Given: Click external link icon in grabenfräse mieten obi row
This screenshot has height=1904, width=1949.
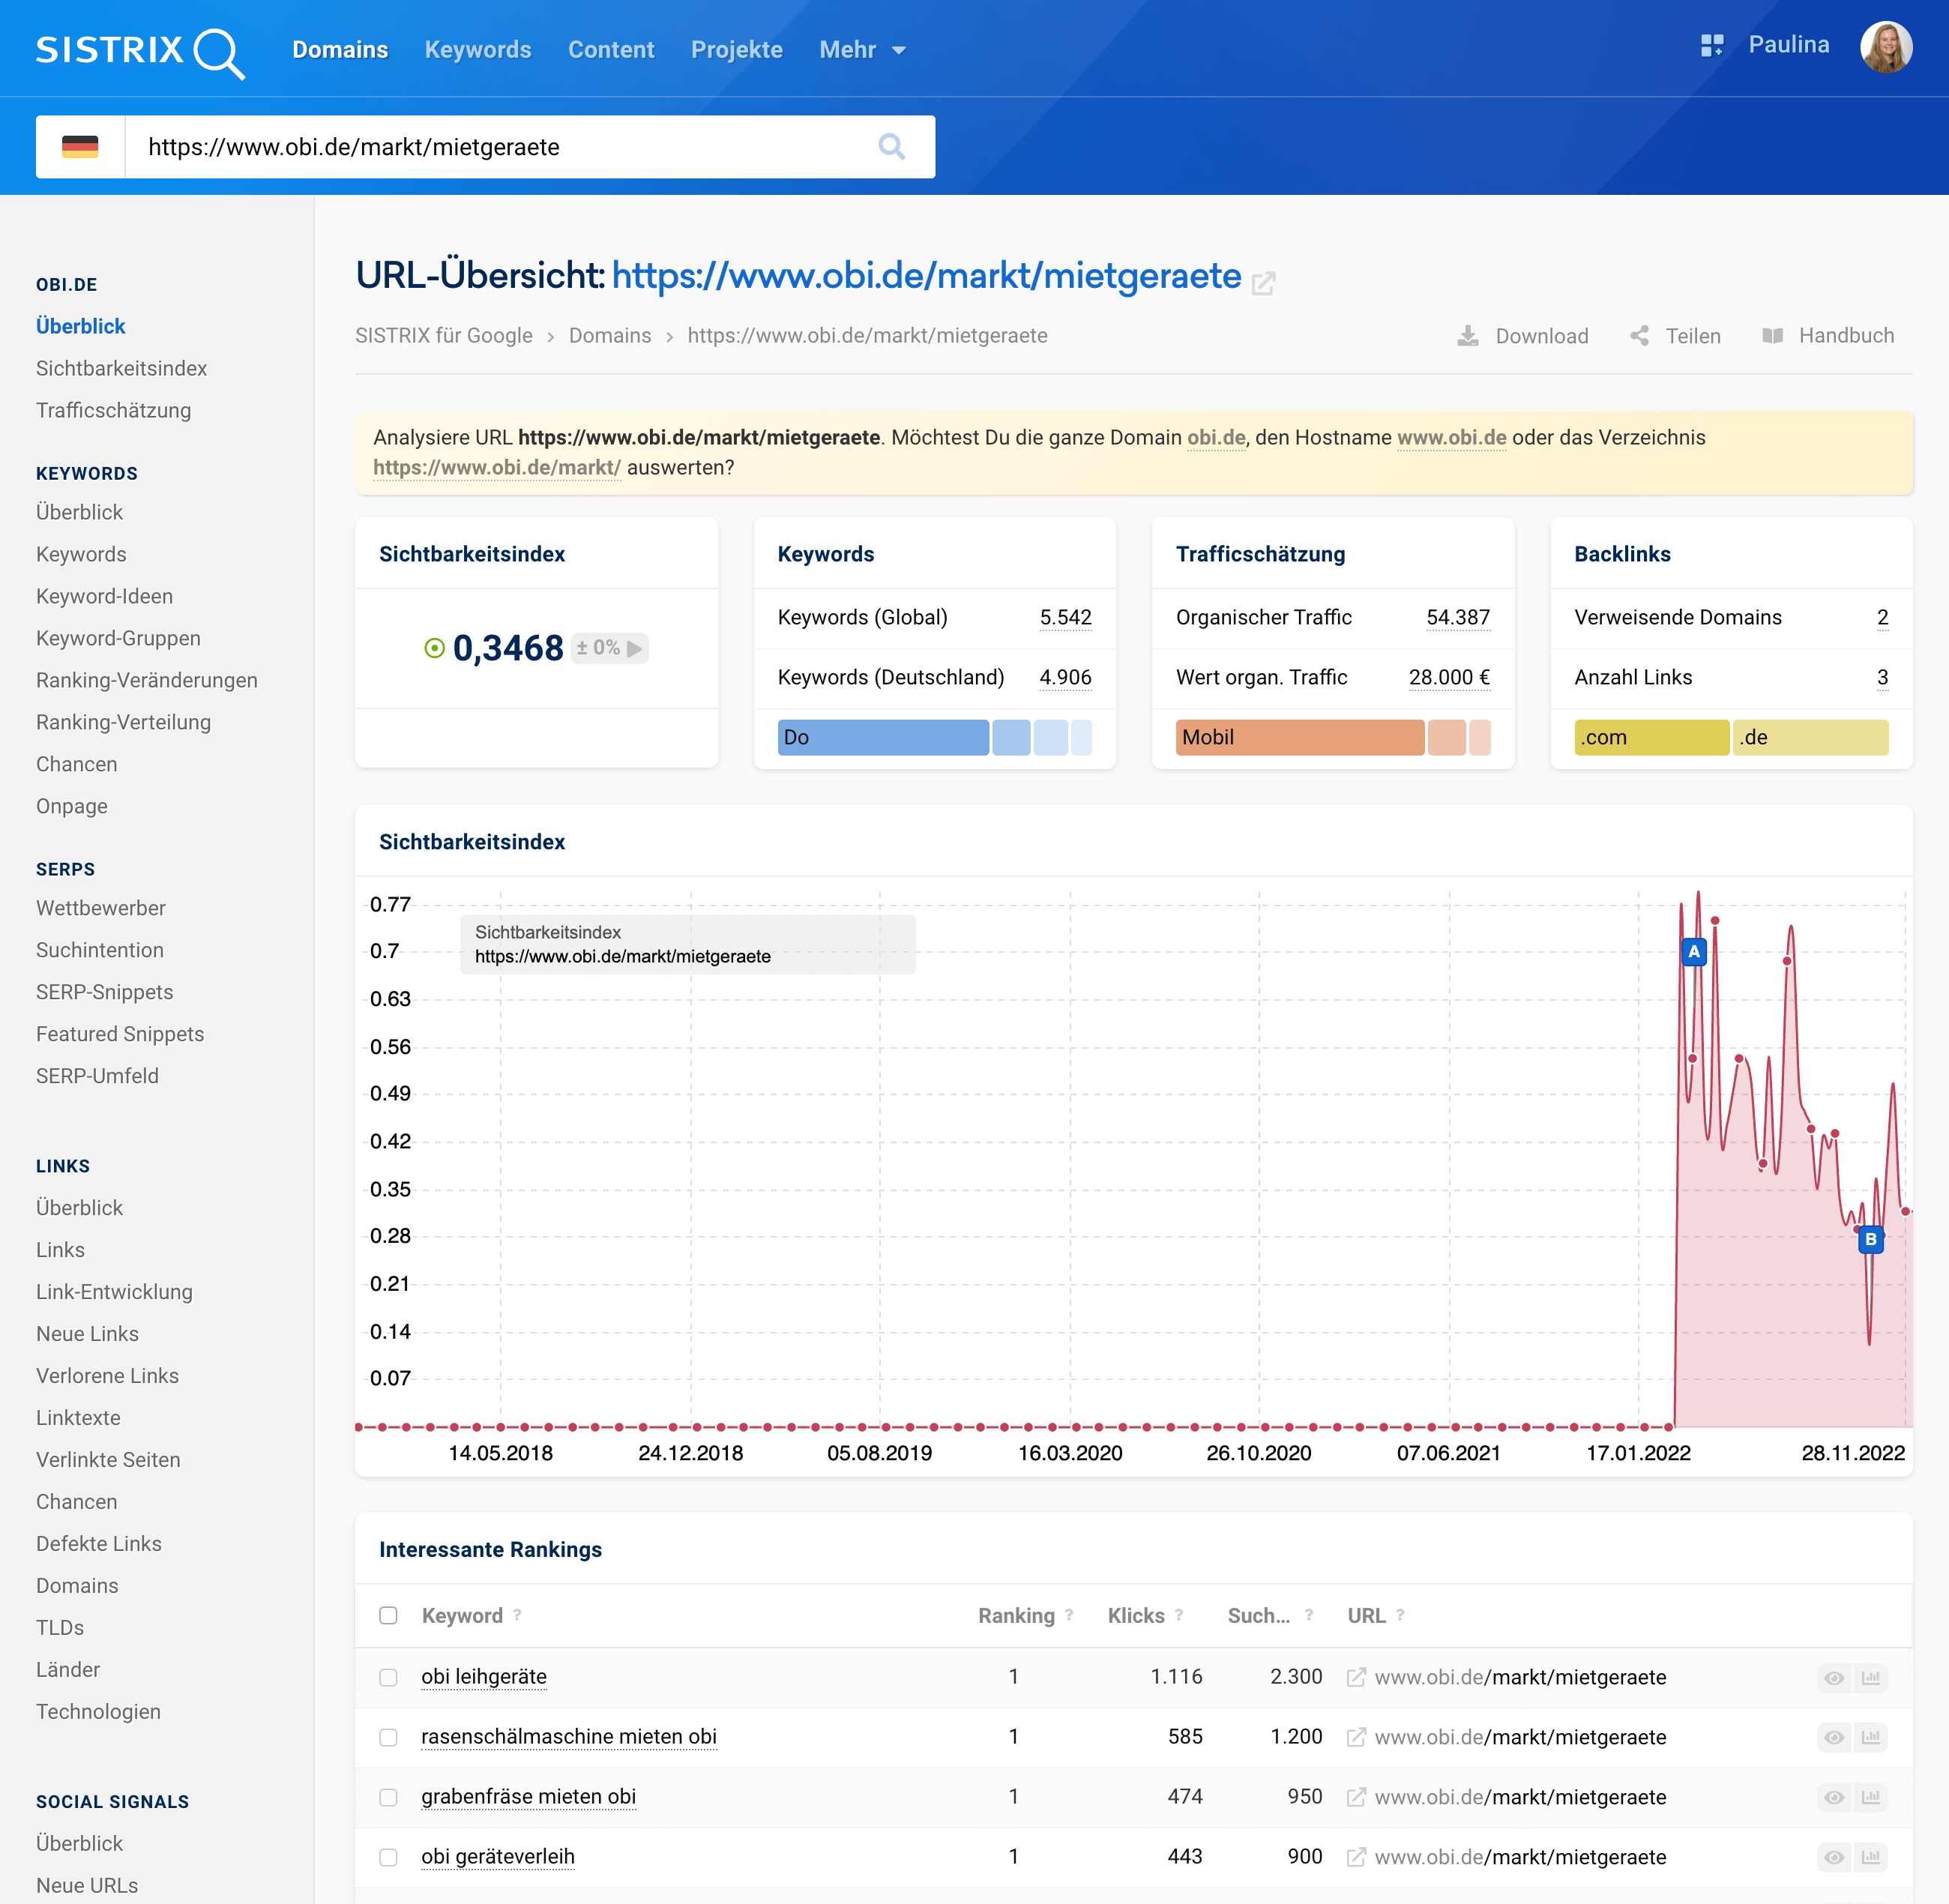Looking at the screenshot, I should [1355, 1798].
